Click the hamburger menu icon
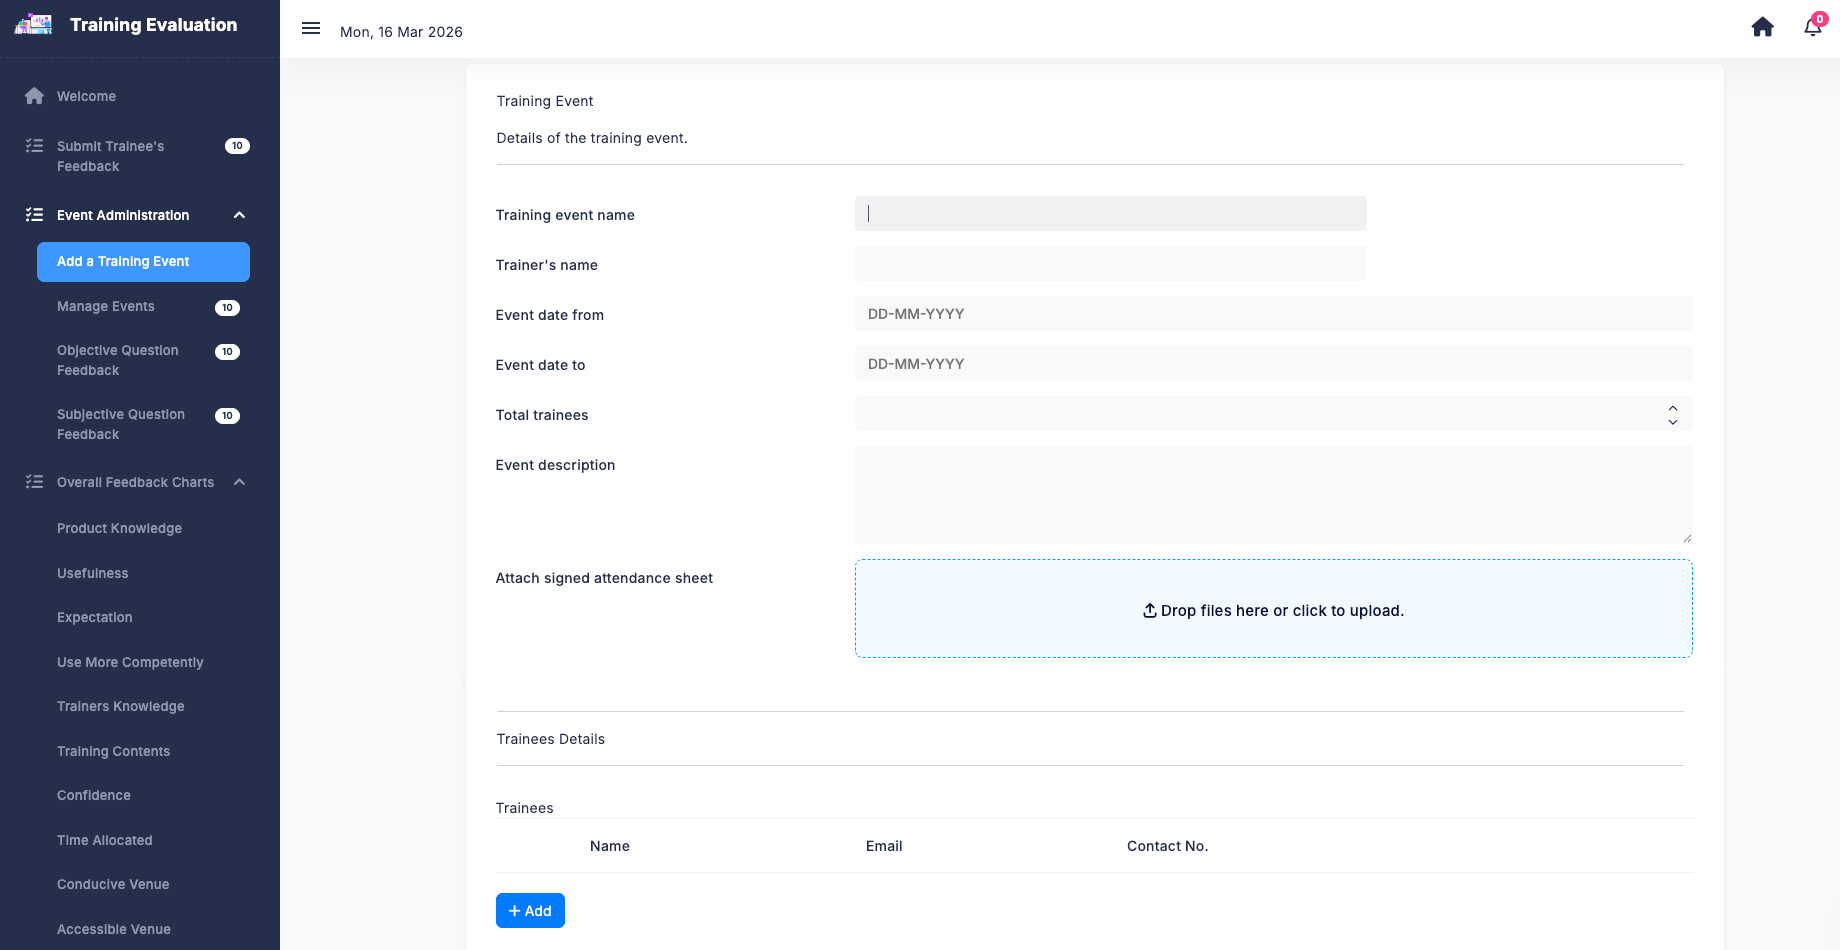1840x950 pixels. 311,29
